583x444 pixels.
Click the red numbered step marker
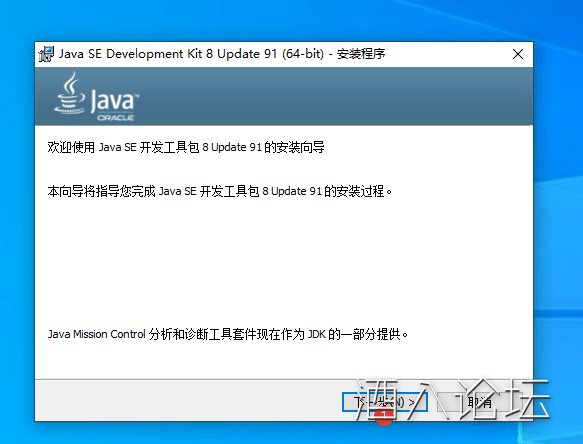click(x=384, y=417)
